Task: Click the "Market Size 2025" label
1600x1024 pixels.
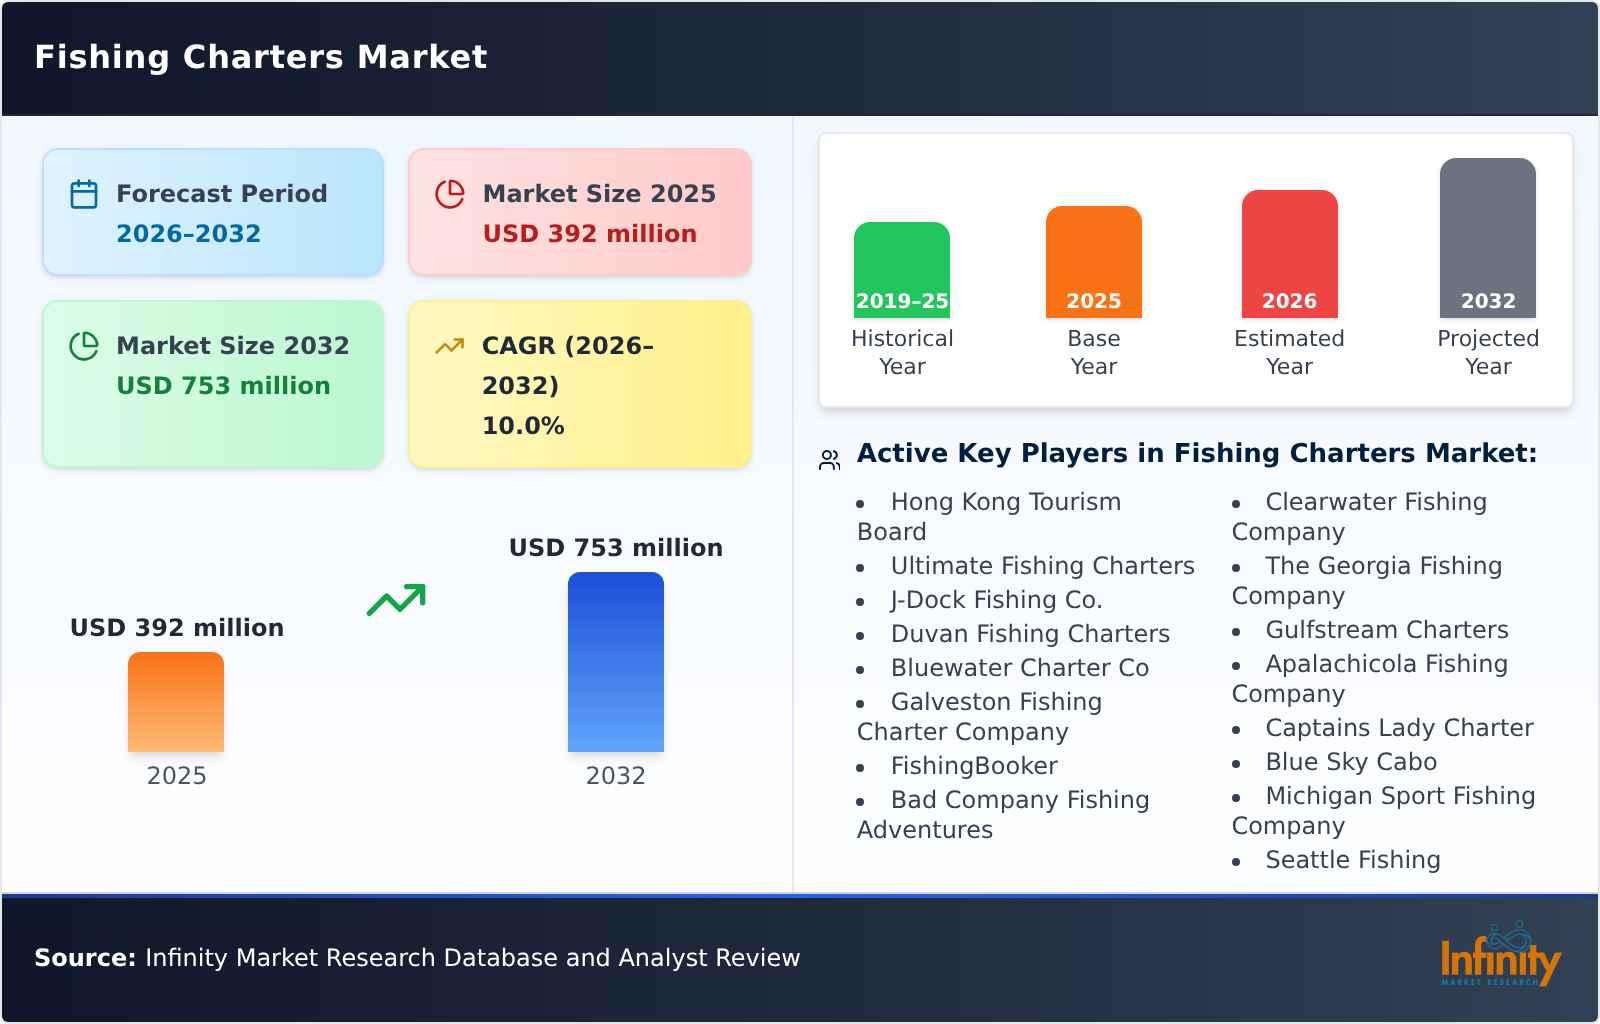Action: (599, 193)
